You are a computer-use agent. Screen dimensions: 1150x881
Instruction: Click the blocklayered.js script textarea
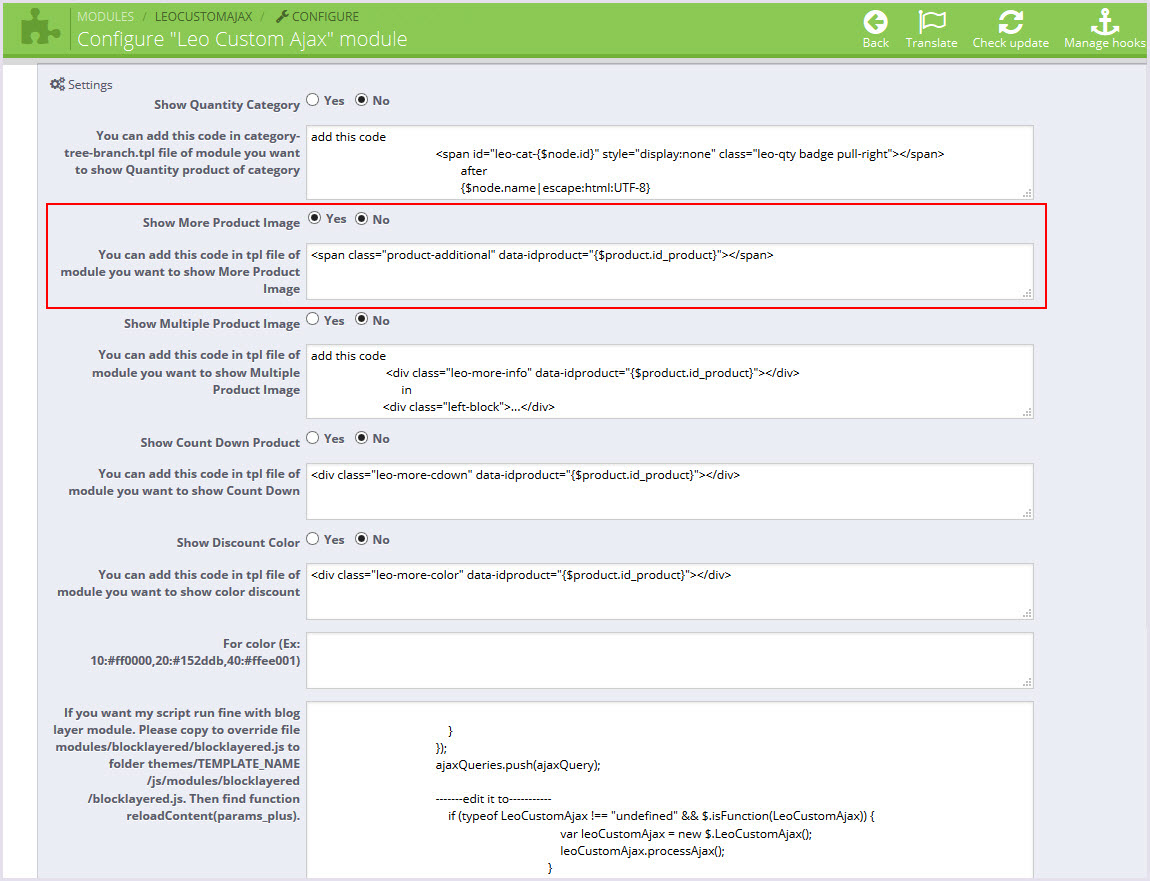pyautogui.click(x=670, y=789)
